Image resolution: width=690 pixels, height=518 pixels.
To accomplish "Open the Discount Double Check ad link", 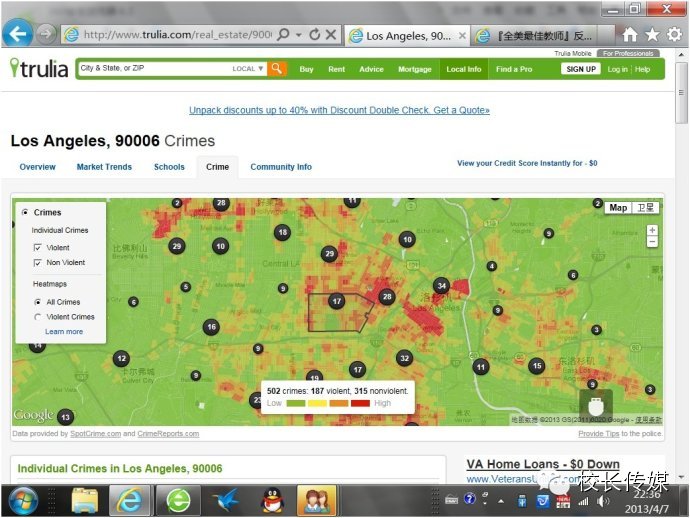I will 339,110.
